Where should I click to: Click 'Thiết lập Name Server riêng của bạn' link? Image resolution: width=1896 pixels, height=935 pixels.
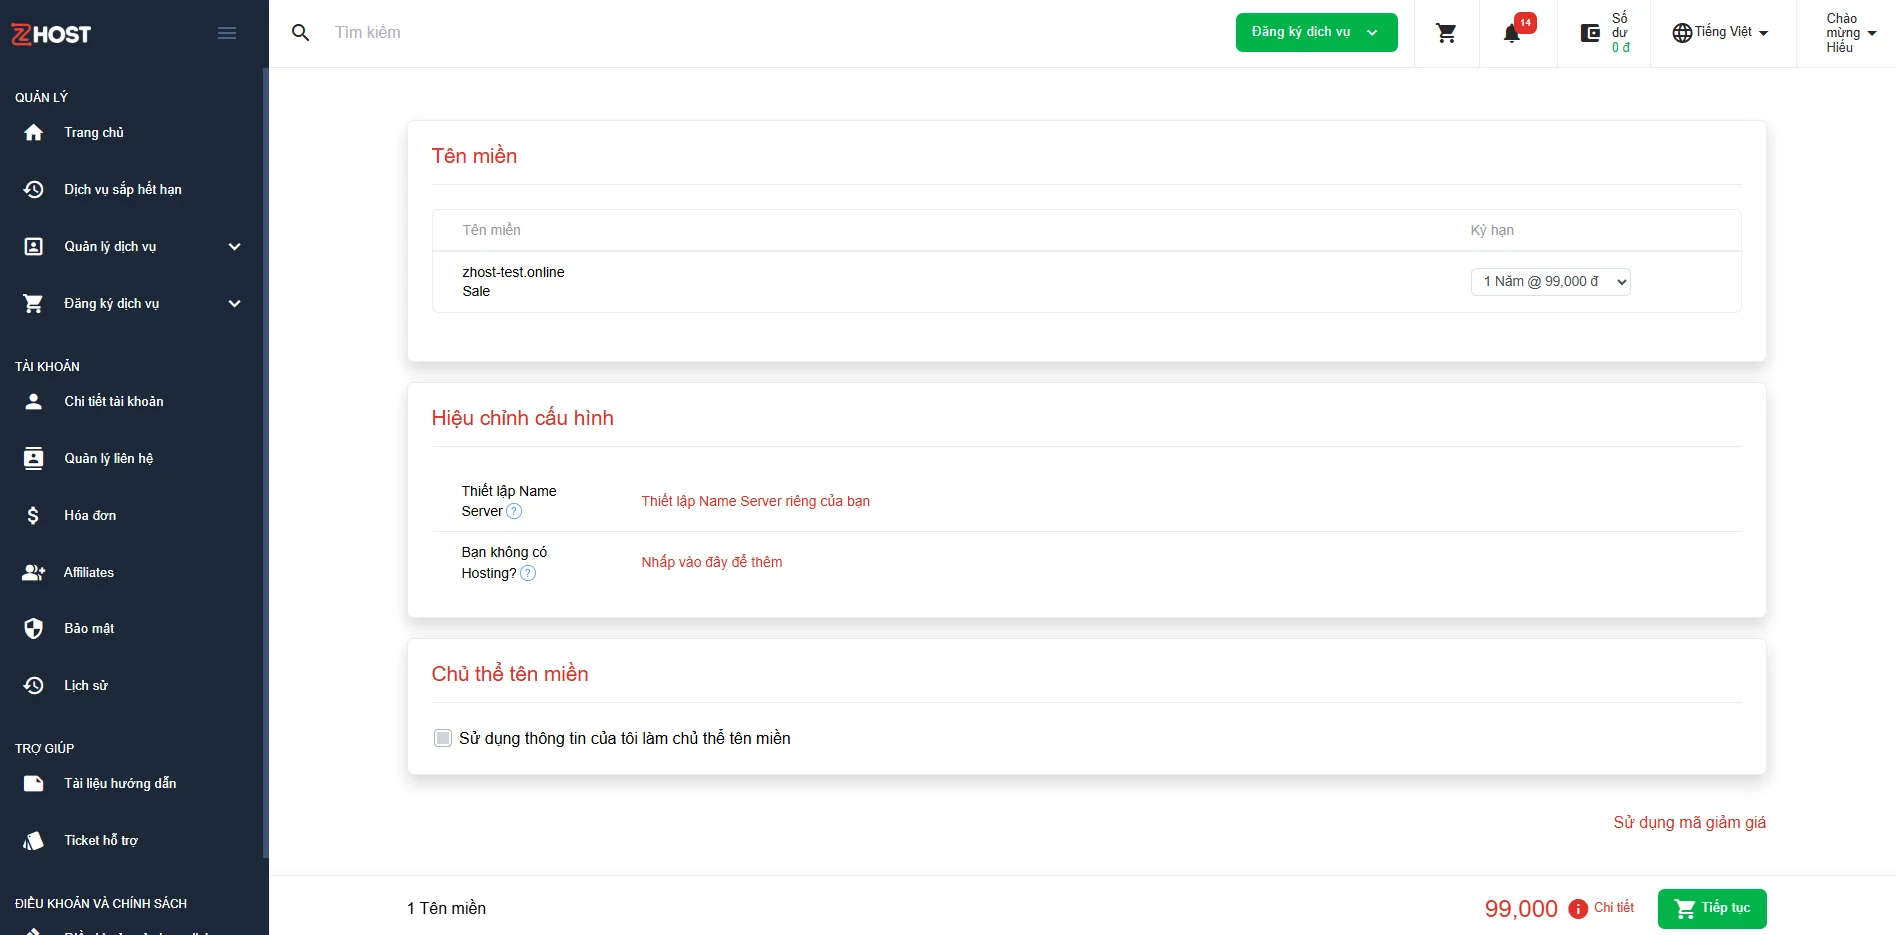click(x=755, y=501)
